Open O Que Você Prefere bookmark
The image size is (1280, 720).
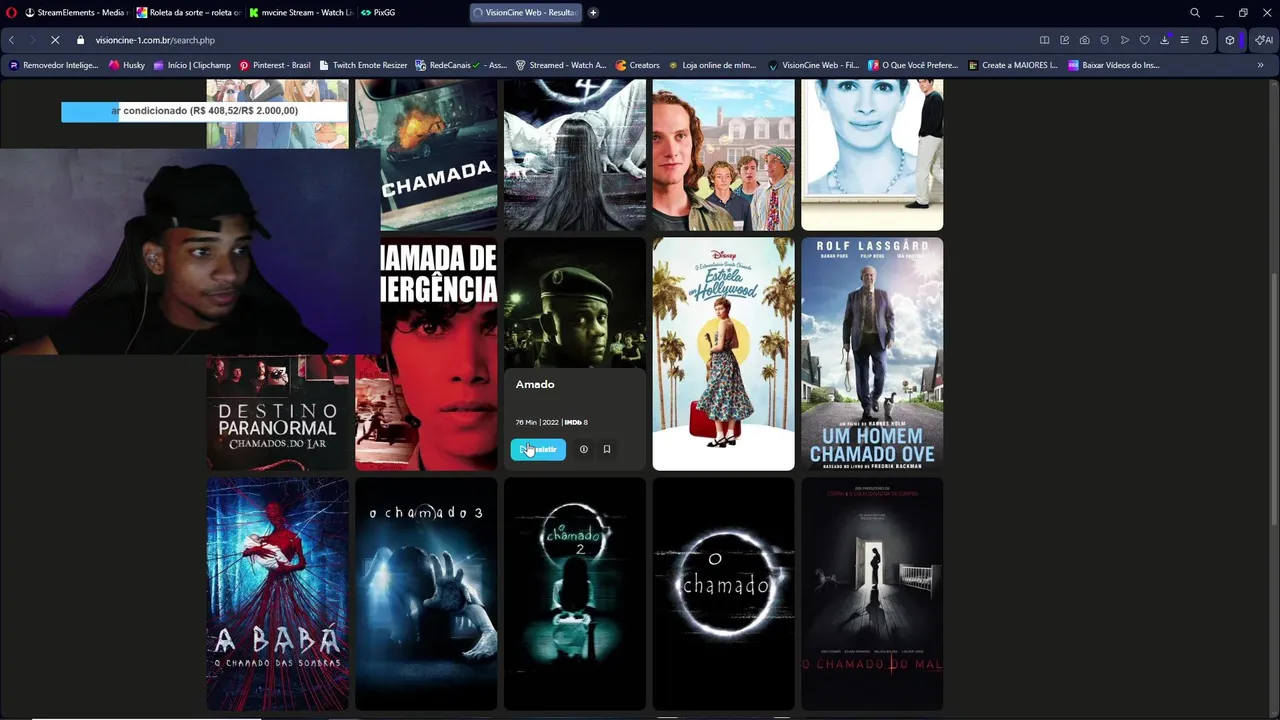[x=913, y=65]
